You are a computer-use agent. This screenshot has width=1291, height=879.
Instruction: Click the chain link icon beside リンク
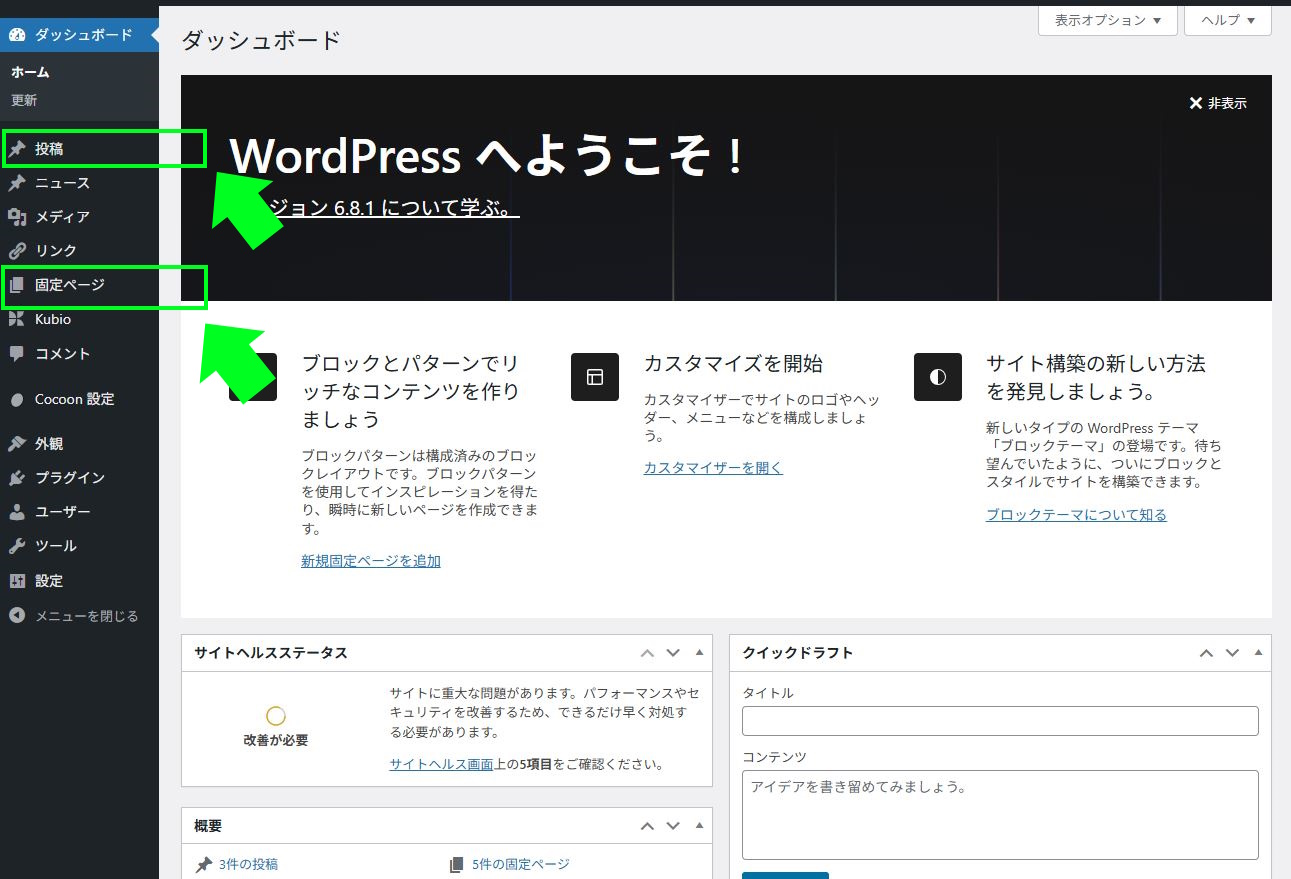click(x=17, y=251)
